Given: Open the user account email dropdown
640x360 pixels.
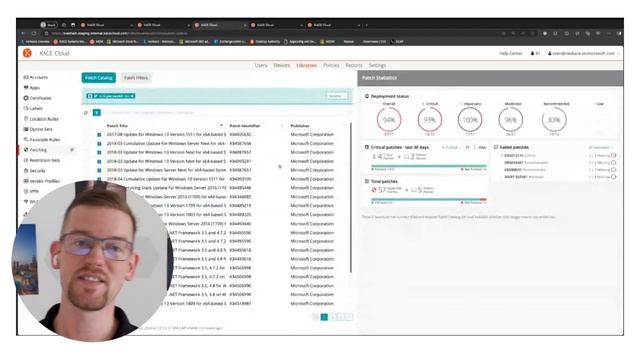Looking at the screenshot, I should pos(584,53).
